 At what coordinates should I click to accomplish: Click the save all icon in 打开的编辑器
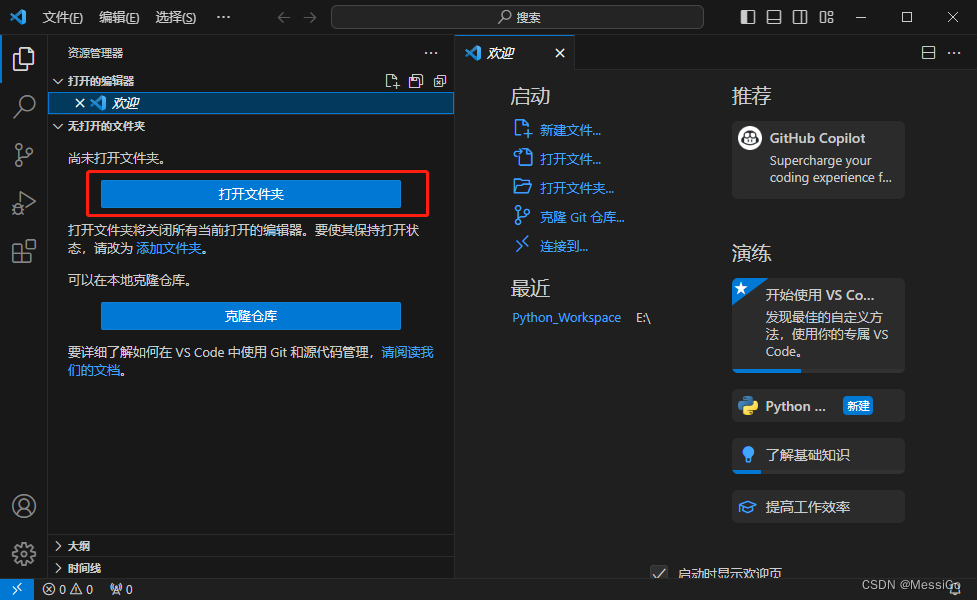pyautogui.click(x=416, y=81)
